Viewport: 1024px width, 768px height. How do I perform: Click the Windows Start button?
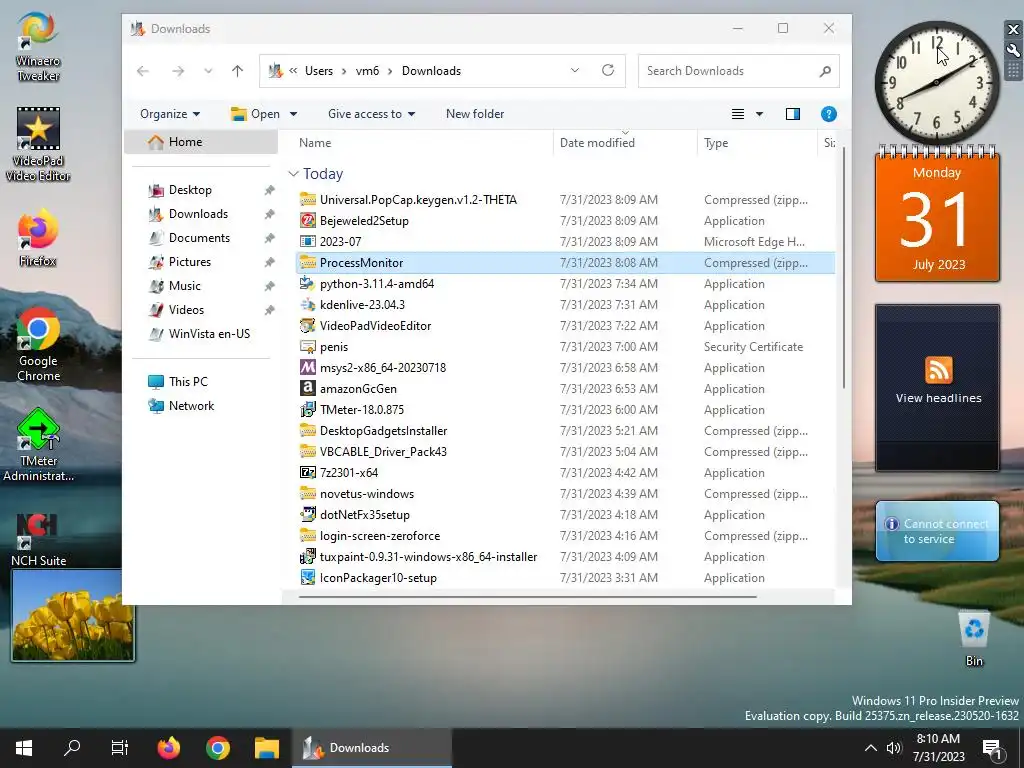coord(24,748)
